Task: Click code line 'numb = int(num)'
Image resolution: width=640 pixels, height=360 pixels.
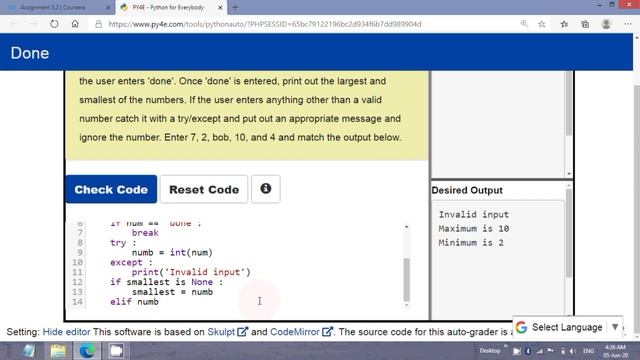Action: pos(172,253)
